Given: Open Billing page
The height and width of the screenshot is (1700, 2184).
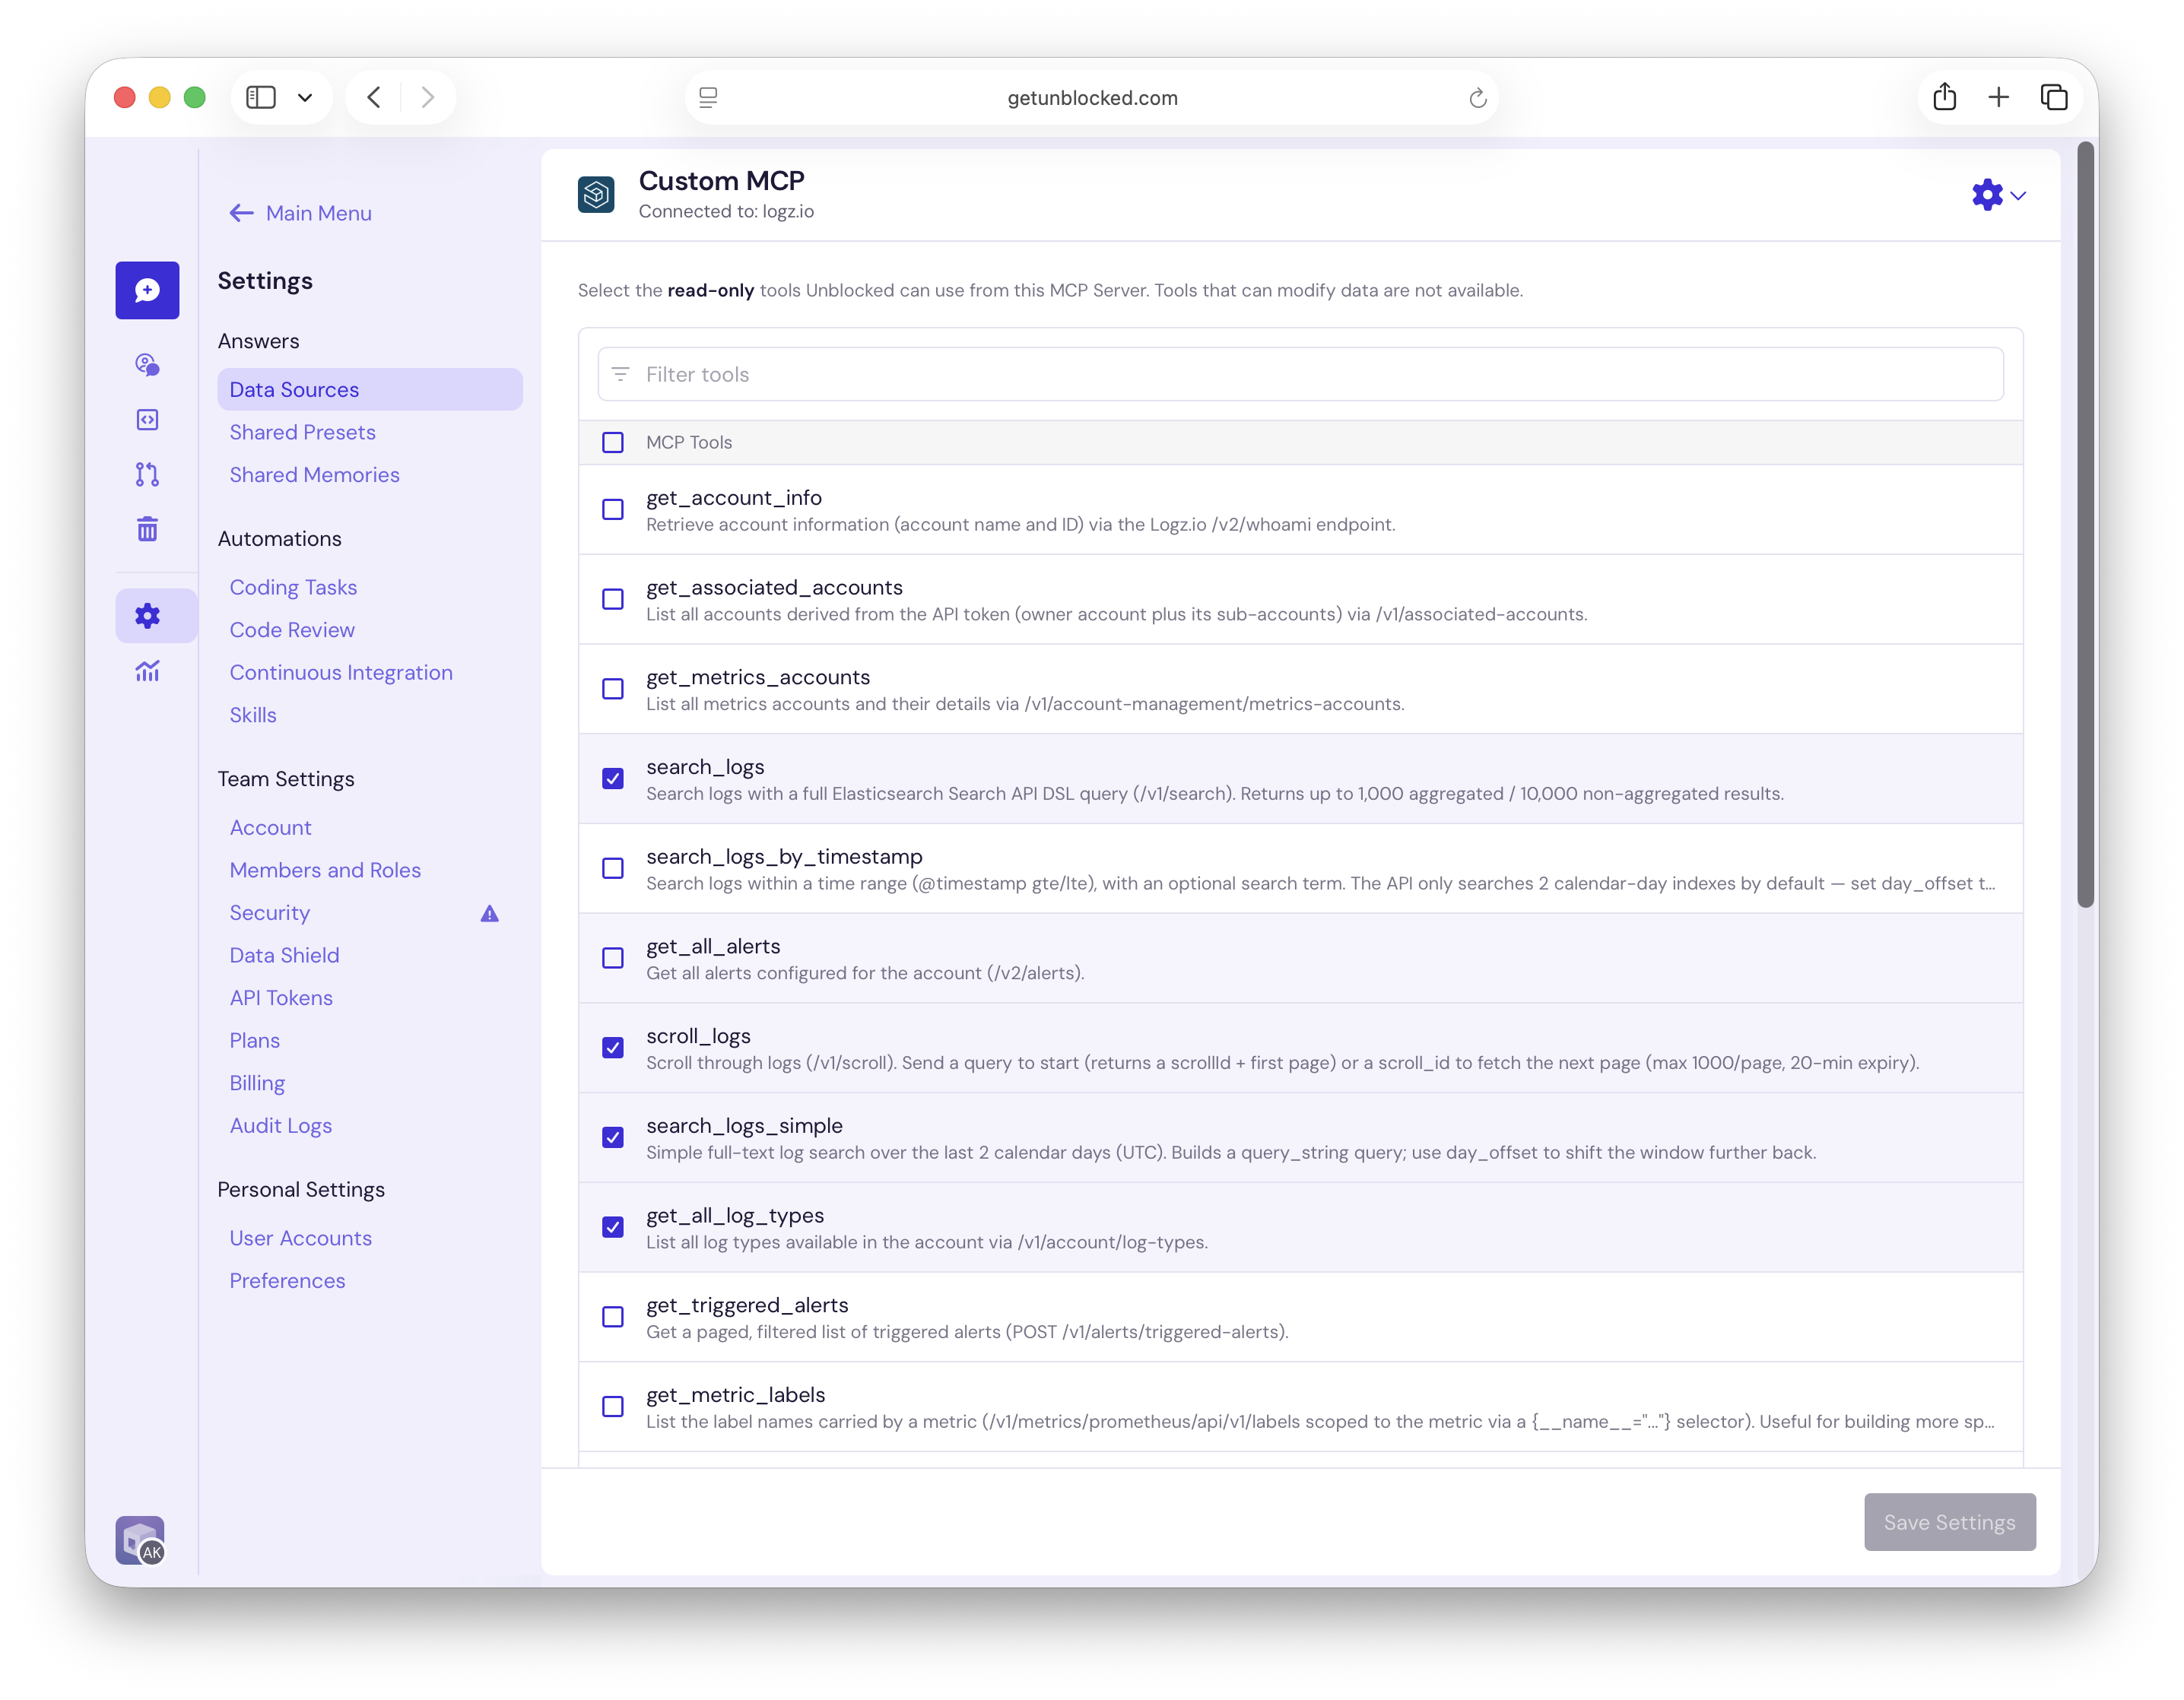Looking at the screenshot, I should tap(257, 1083).
